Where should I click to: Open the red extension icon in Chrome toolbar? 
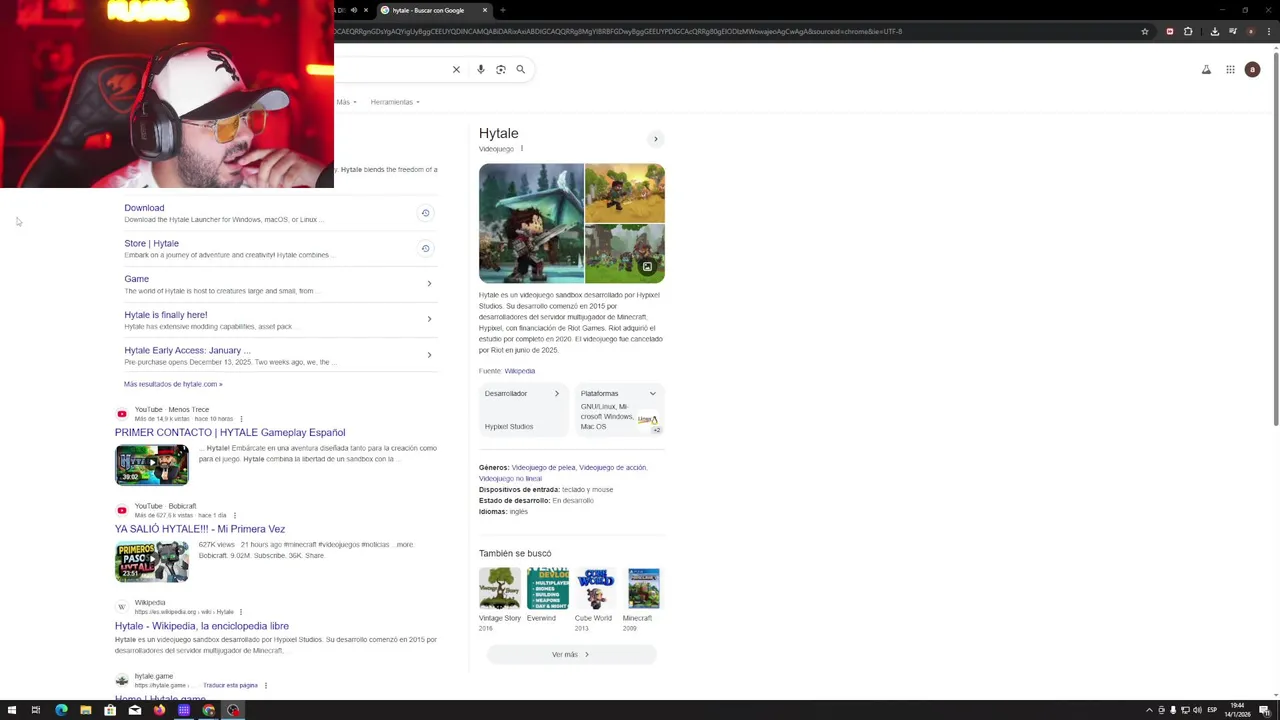(1170, 31)
